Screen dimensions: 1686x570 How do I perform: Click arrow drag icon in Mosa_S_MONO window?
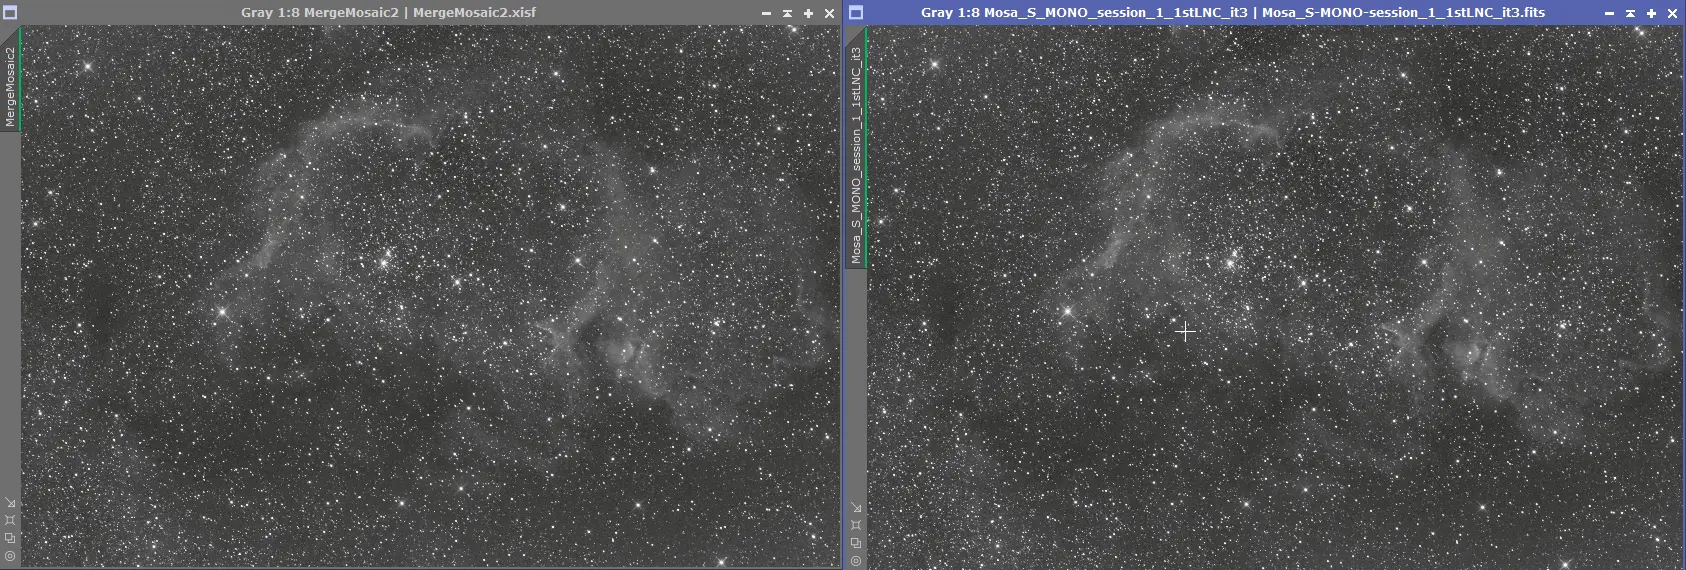coord(856,508)
